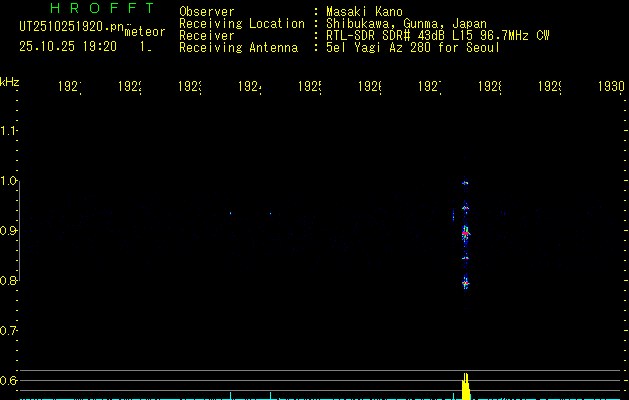The height and width of the screenshot is (400, 629).
Task: Click the 0.6 frequency axis label
Action: coord(8,380)
